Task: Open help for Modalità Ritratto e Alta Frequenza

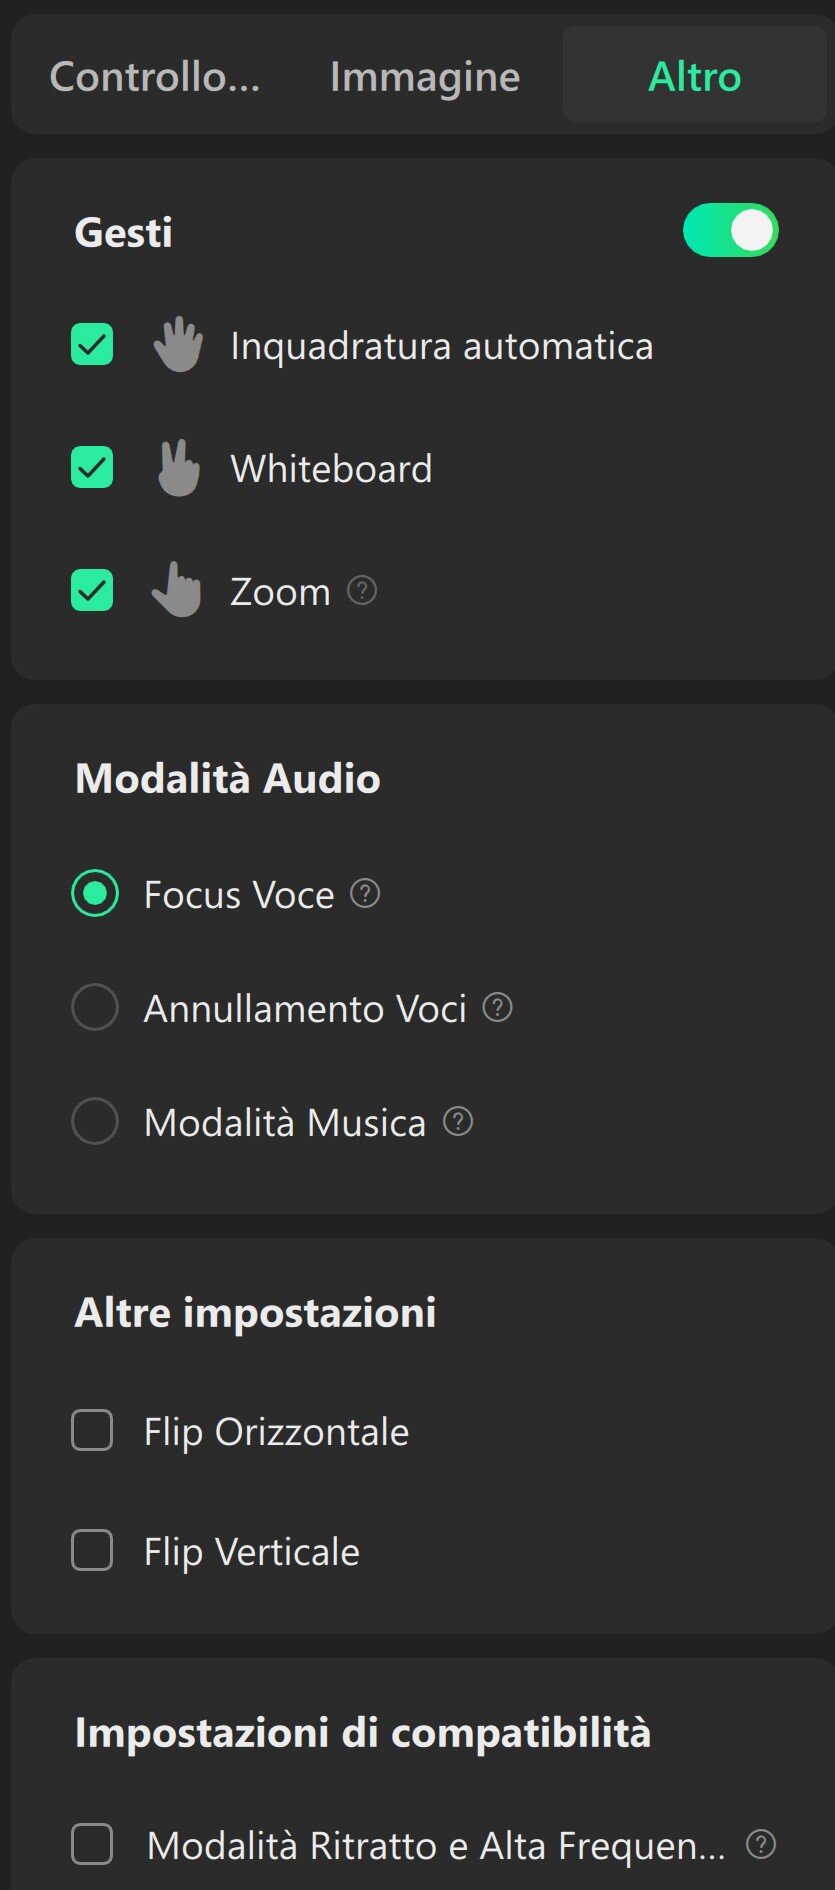Action: [x=761, y=1844]
